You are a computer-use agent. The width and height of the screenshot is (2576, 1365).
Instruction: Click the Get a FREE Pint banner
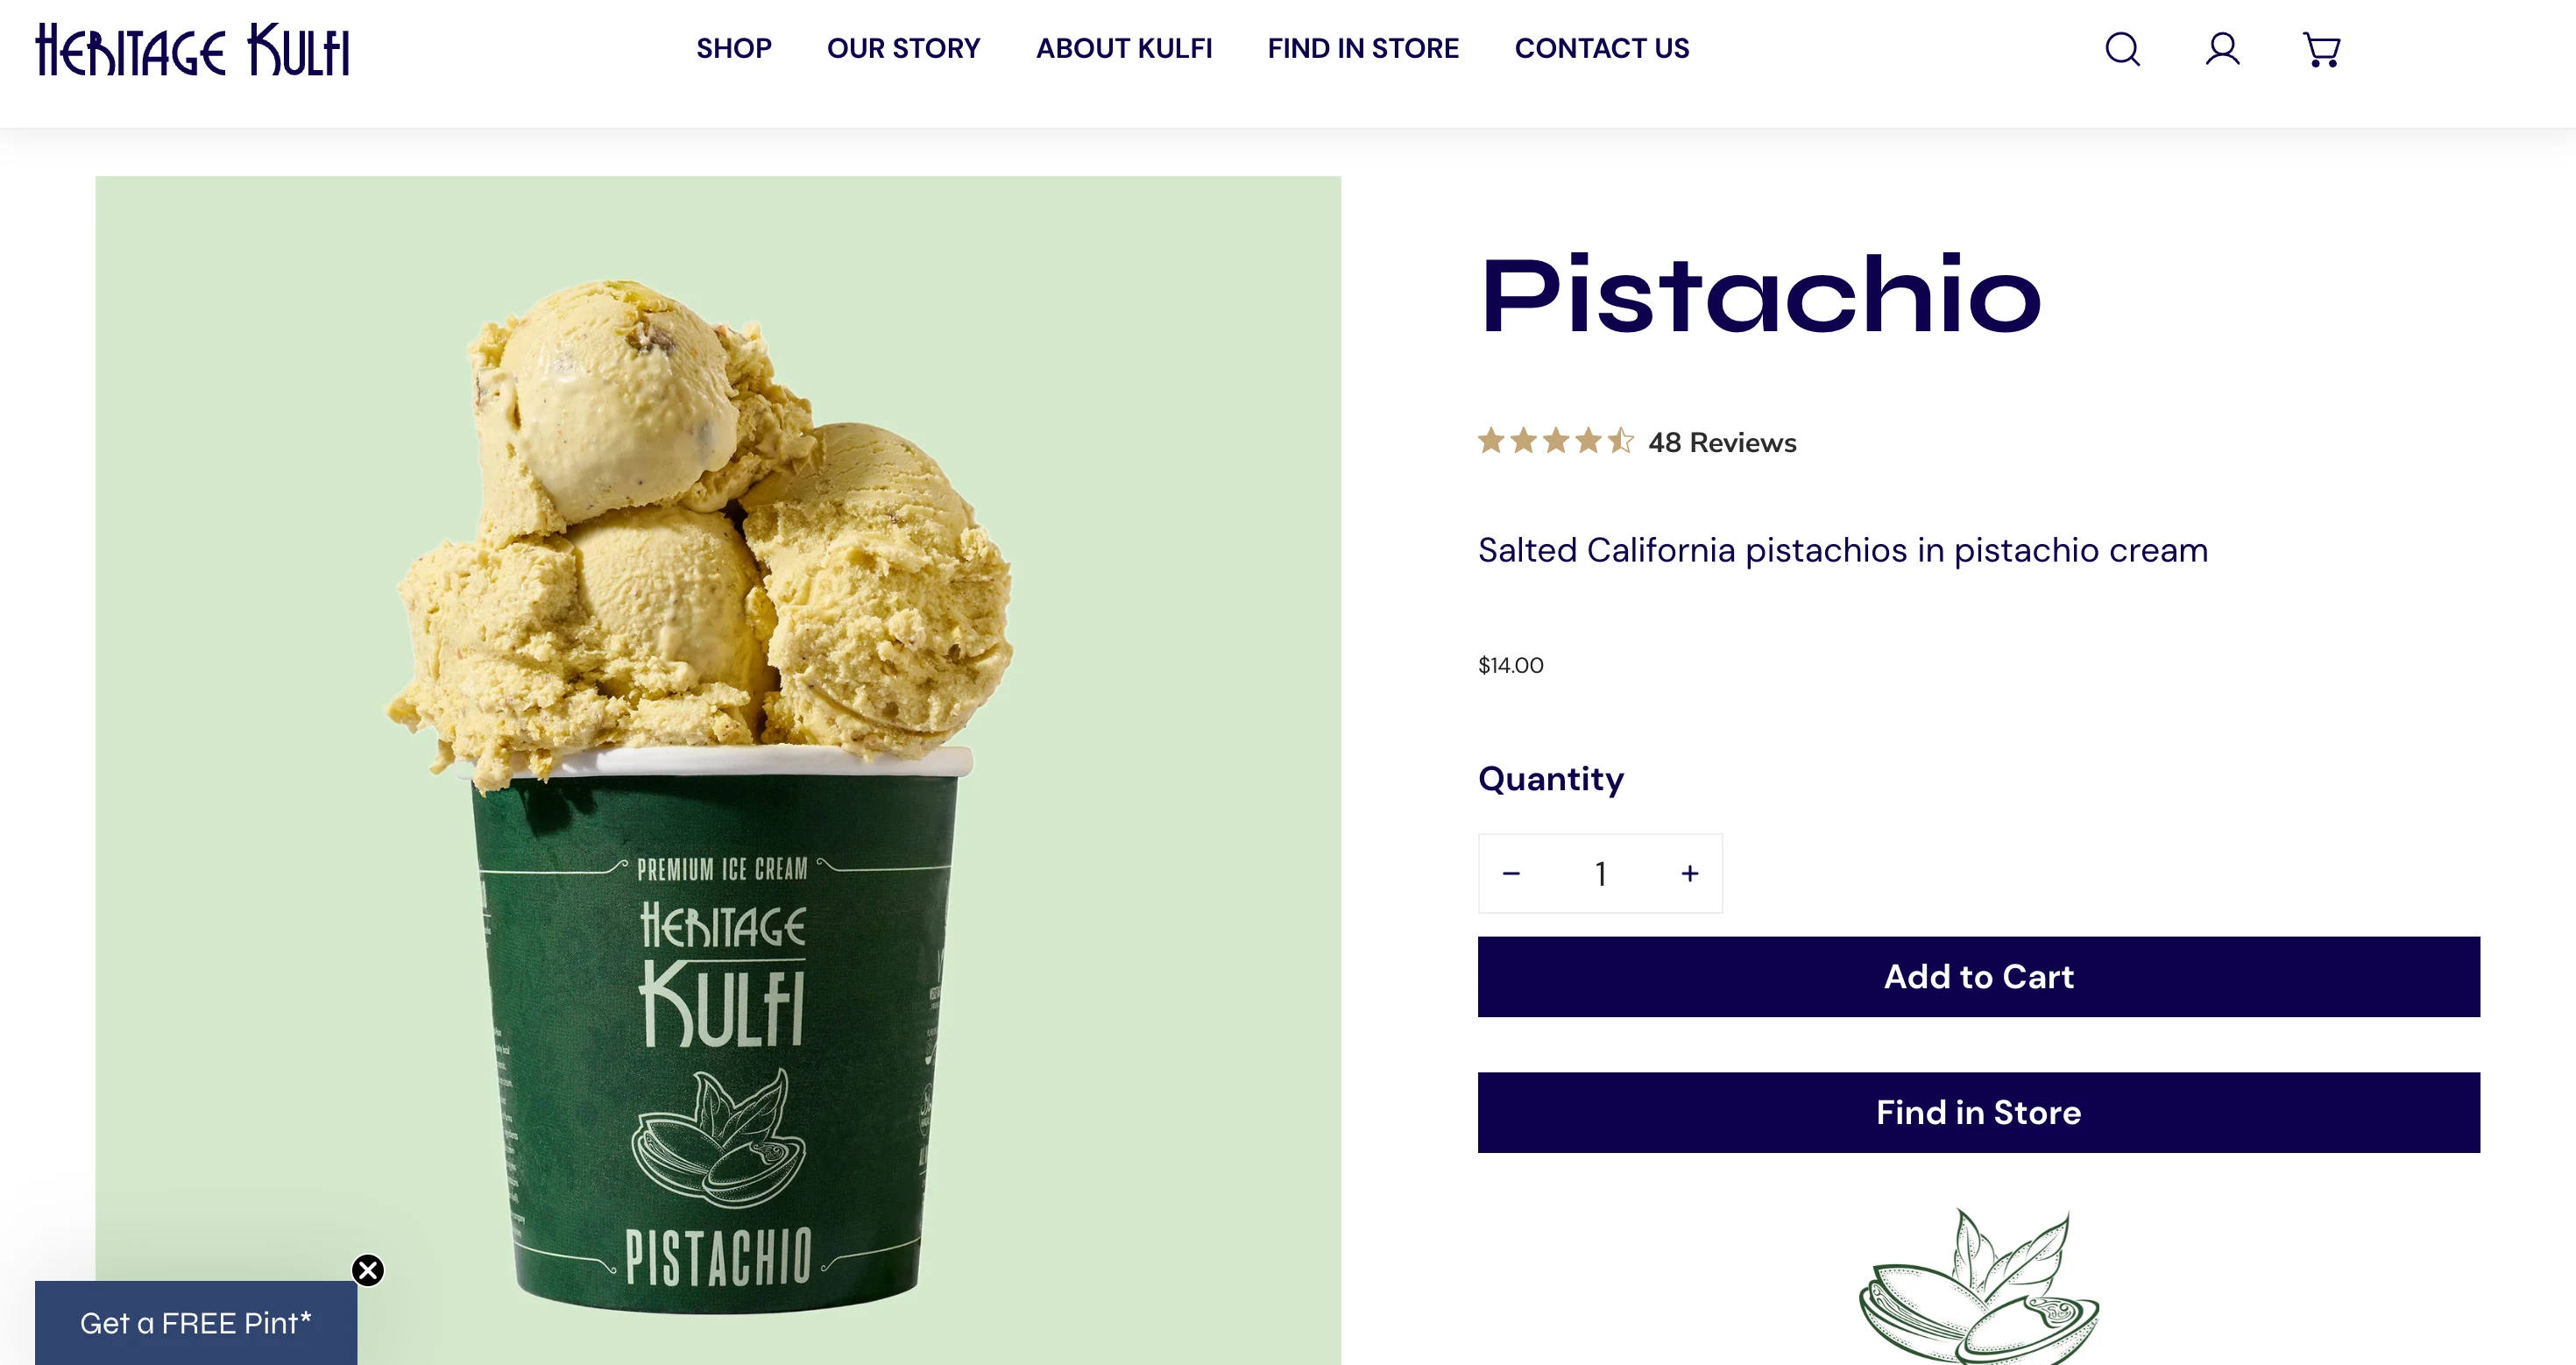tap(196, 1323)
